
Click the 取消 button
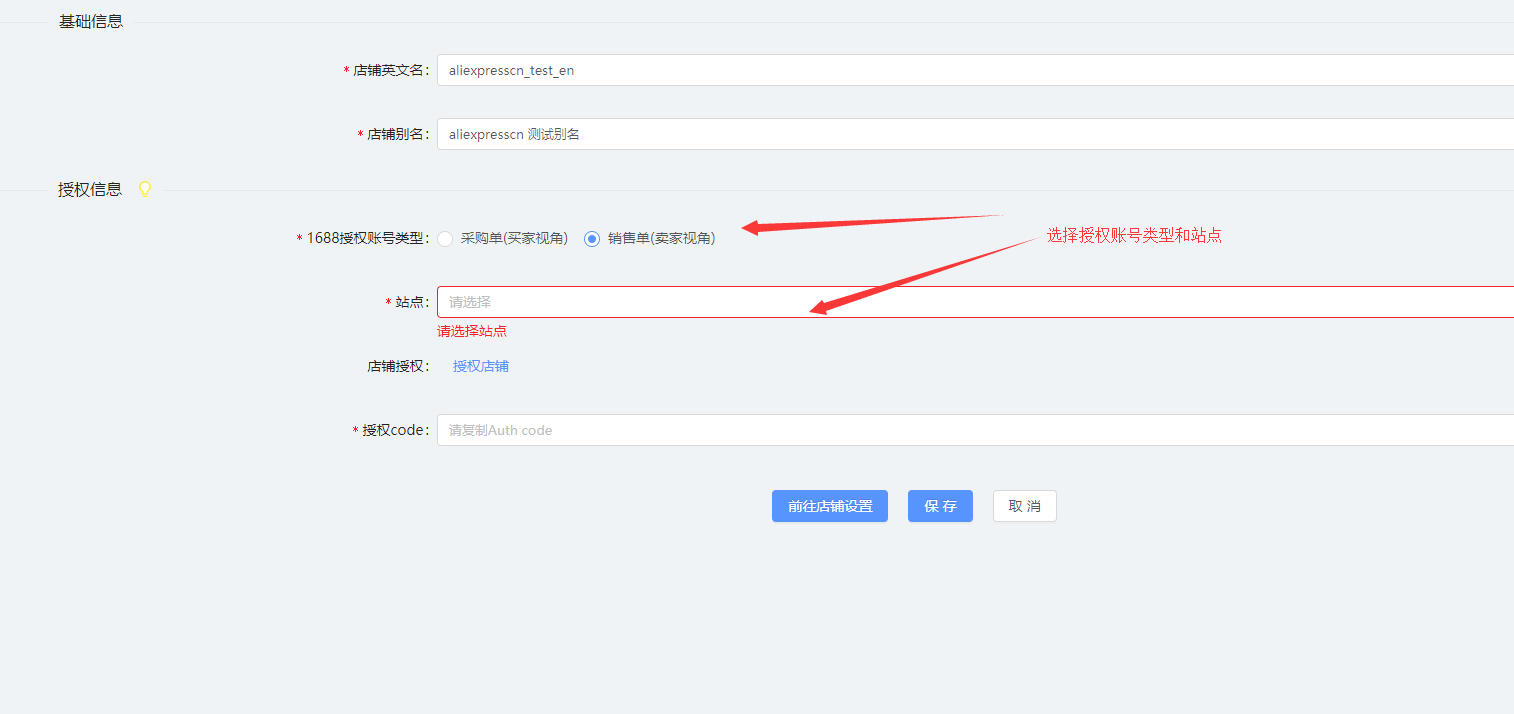tap(1024, 506)
